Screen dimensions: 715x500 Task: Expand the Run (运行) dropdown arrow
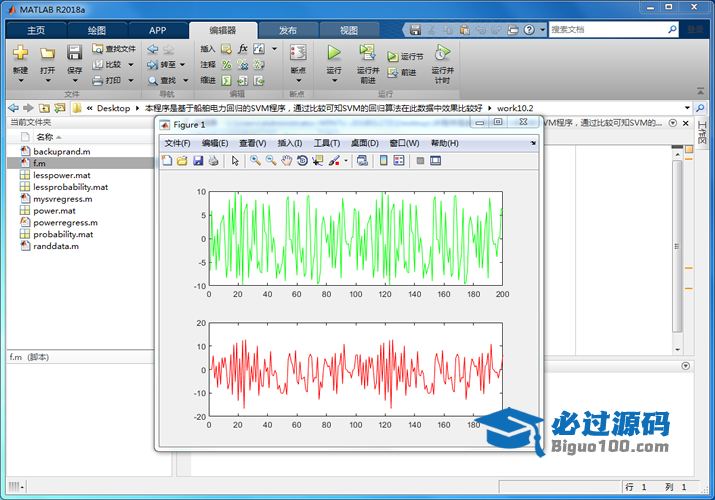pyautogui.click(x=334, y=81)
